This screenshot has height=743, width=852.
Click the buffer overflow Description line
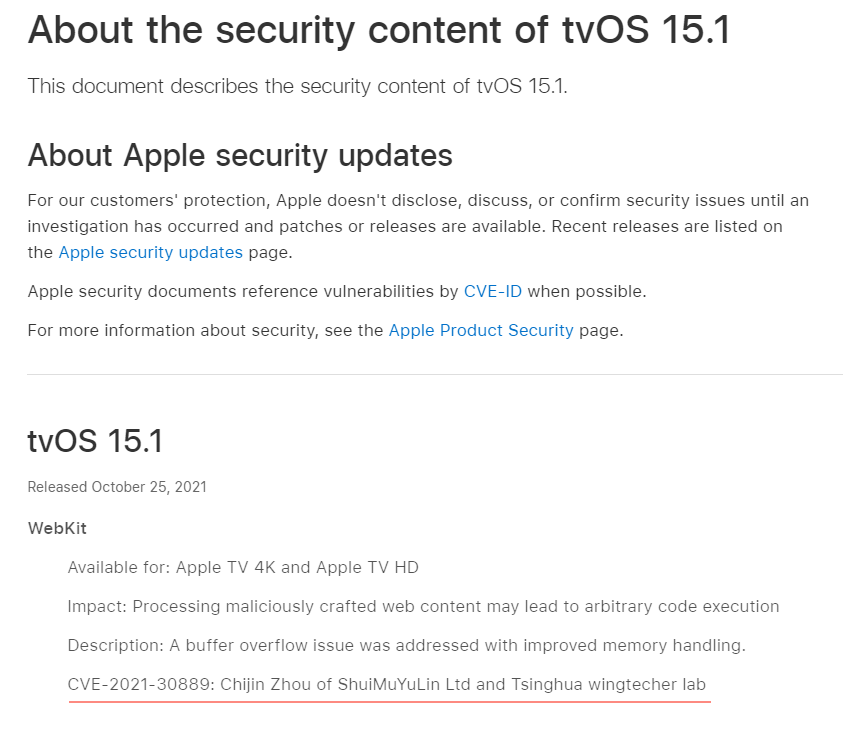406,646
